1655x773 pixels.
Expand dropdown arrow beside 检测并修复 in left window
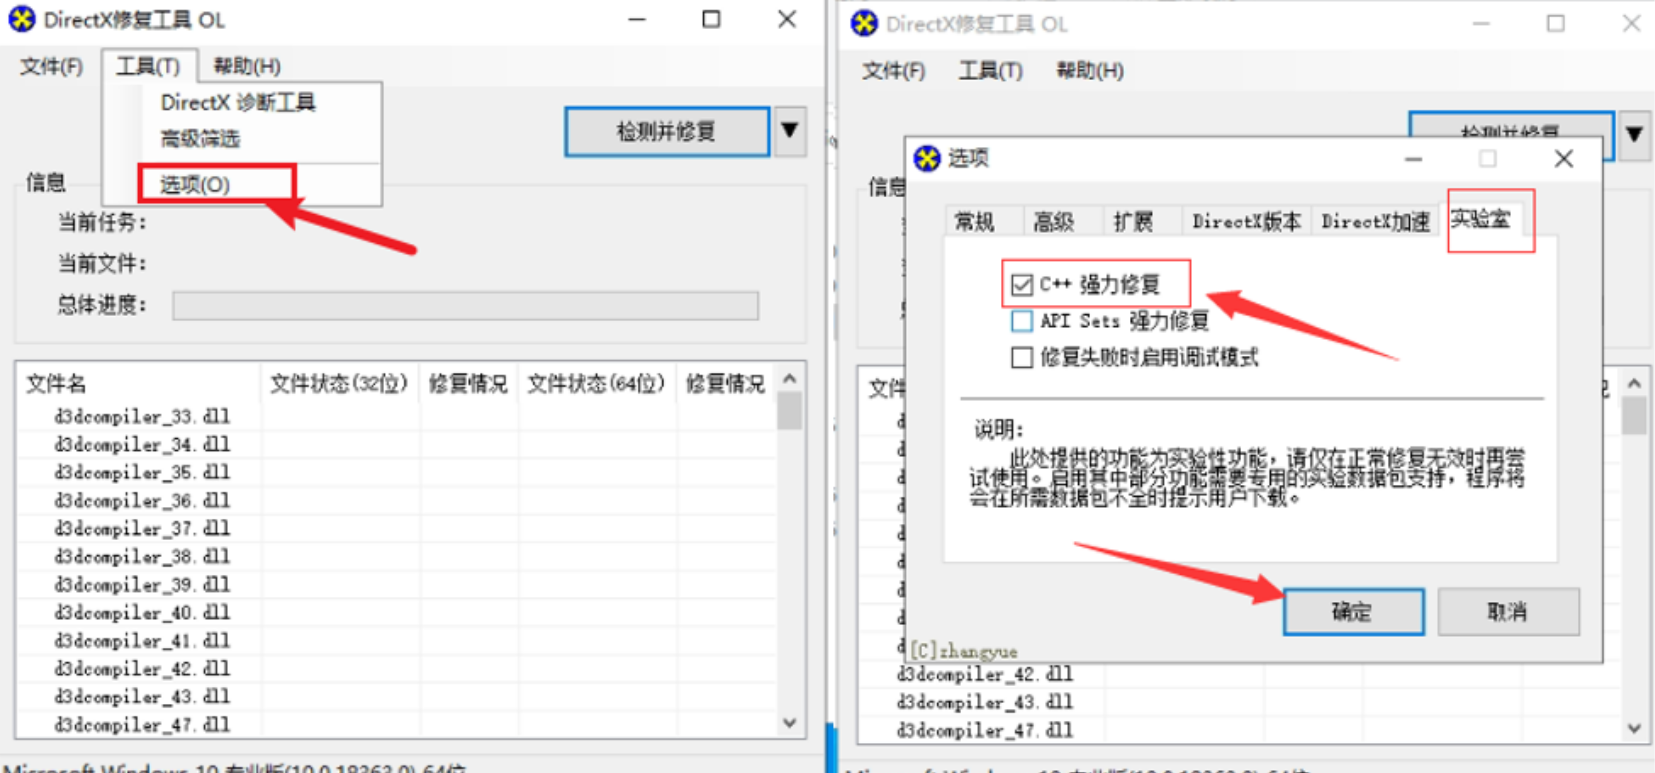(x=790, y=131)
